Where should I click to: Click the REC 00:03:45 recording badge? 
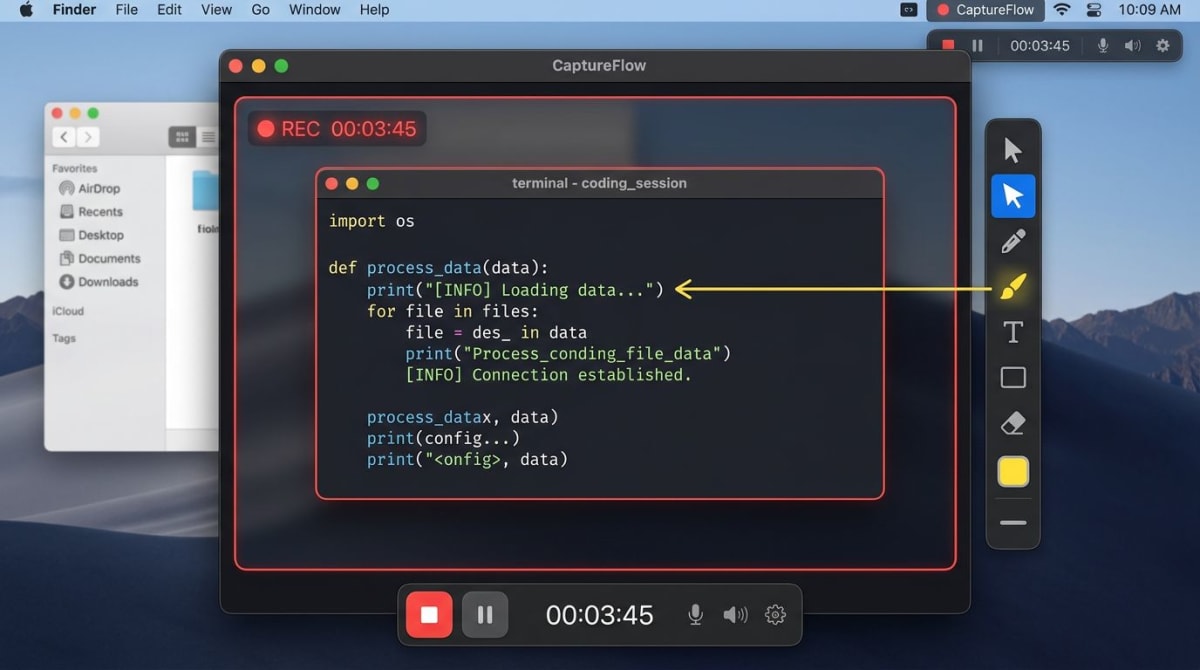click(337, 128)
